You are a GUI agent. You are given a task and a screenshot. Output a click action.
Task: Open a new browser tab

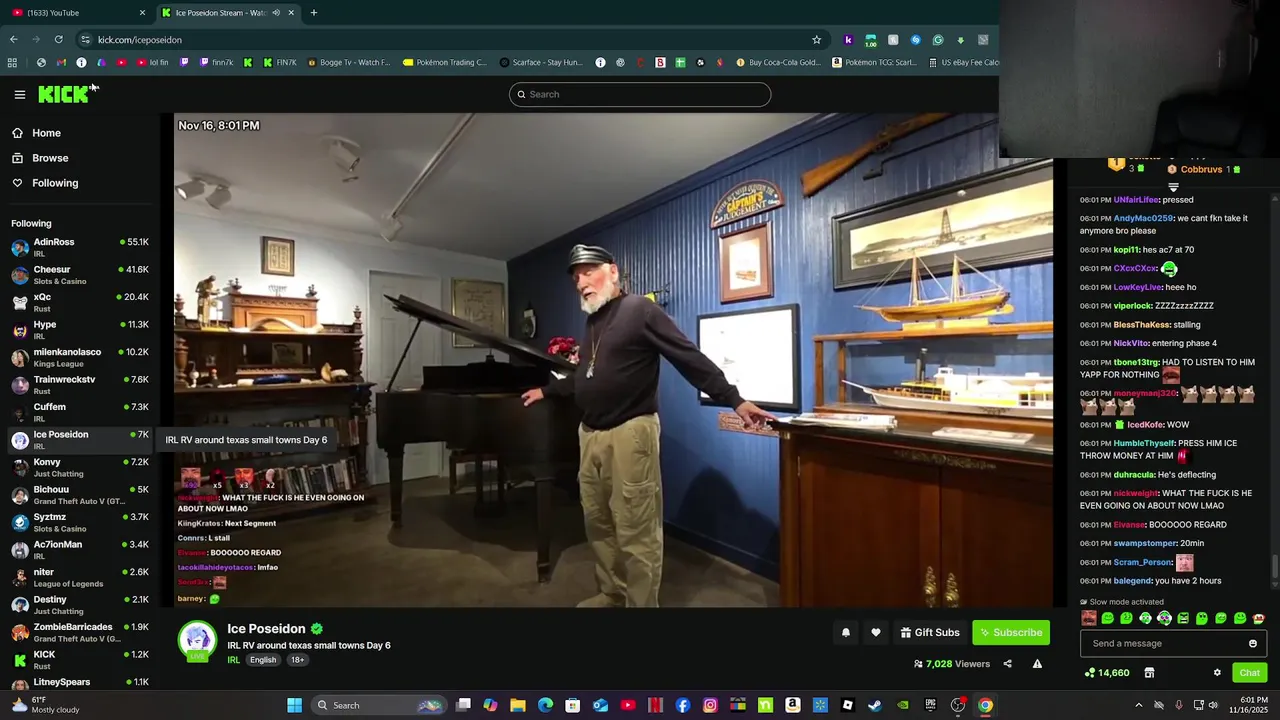(x=313, y=13)
